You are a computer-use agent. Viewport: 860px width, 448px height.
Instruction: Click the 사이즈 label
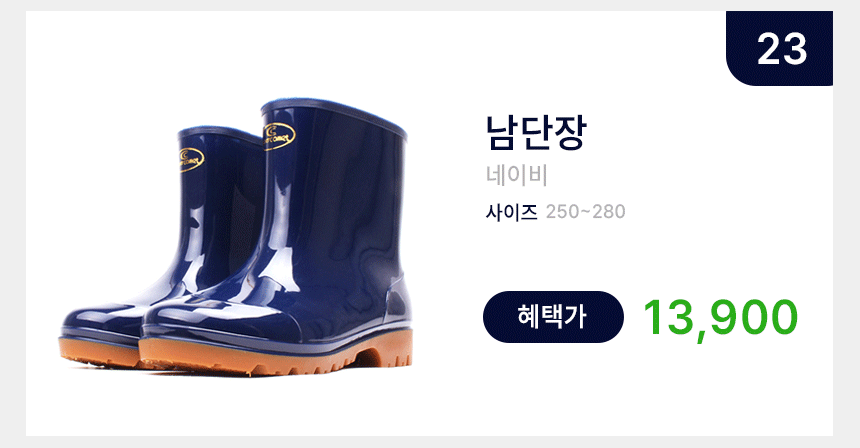click(511, 212)
